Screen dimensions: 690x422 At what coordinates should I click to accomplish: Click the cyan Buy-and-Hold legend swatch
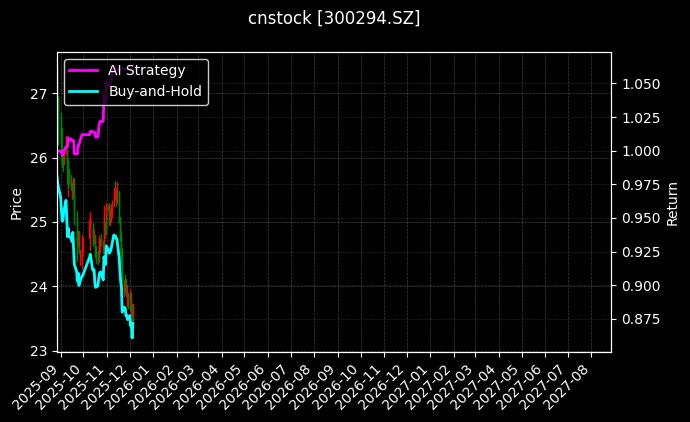click(x=83, y=91)
